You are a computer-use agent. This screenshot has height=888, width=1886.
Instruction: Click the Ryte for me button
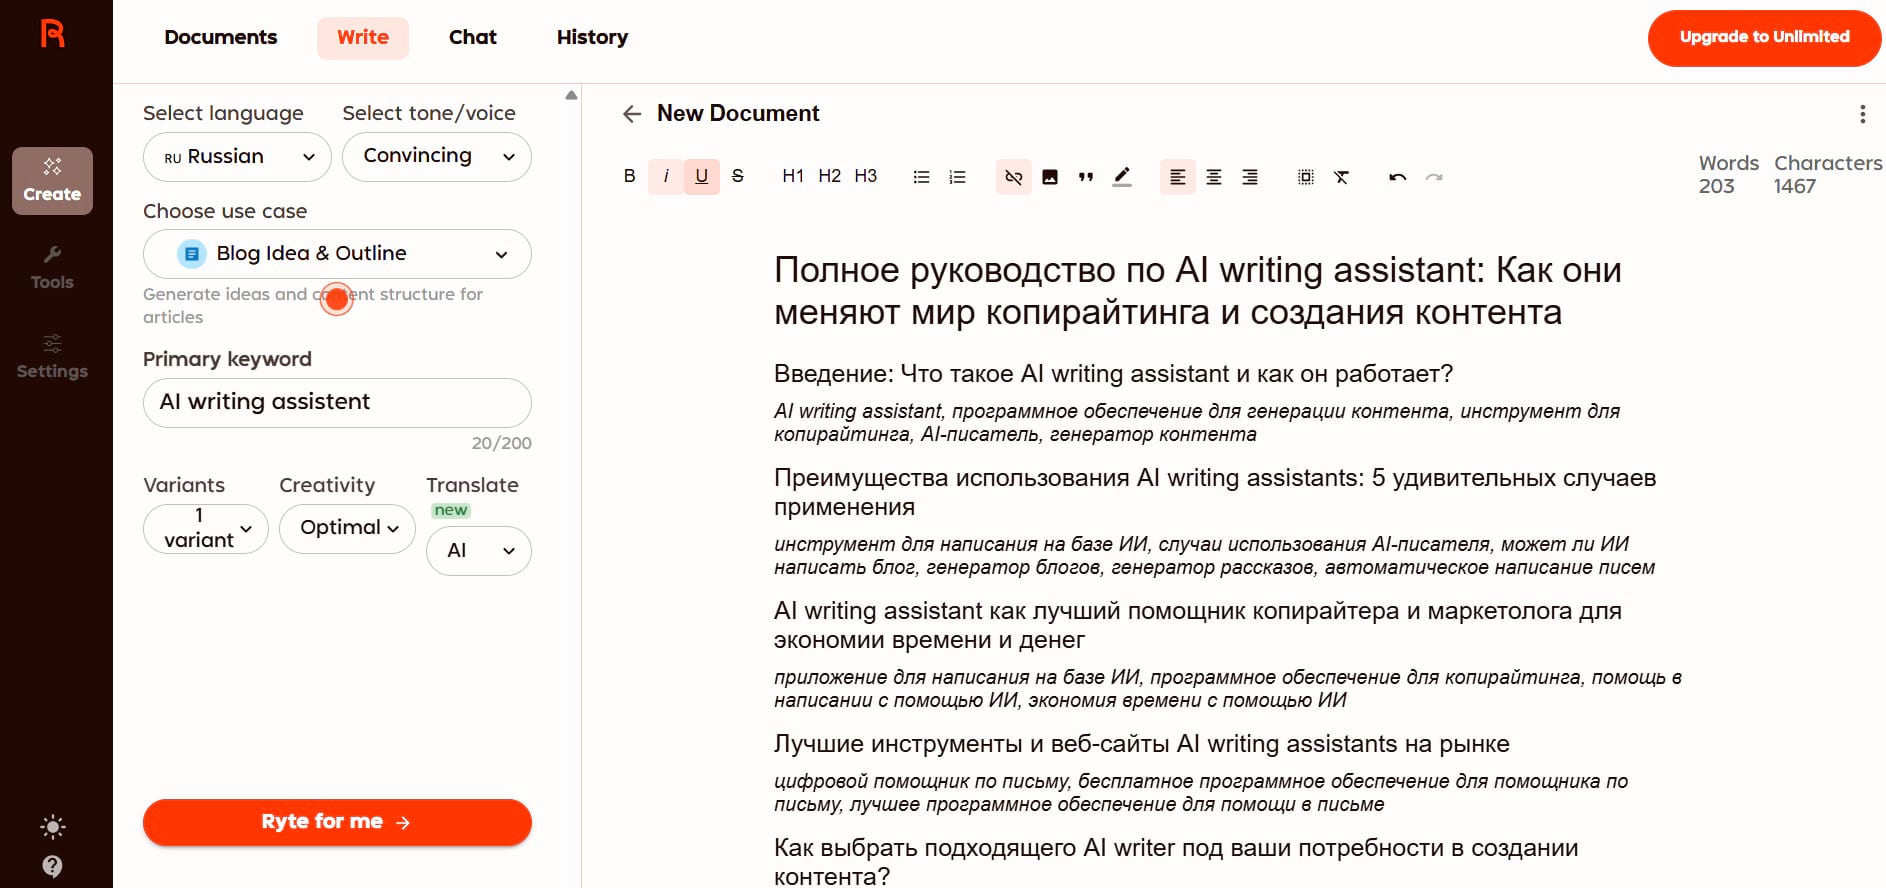337,822
